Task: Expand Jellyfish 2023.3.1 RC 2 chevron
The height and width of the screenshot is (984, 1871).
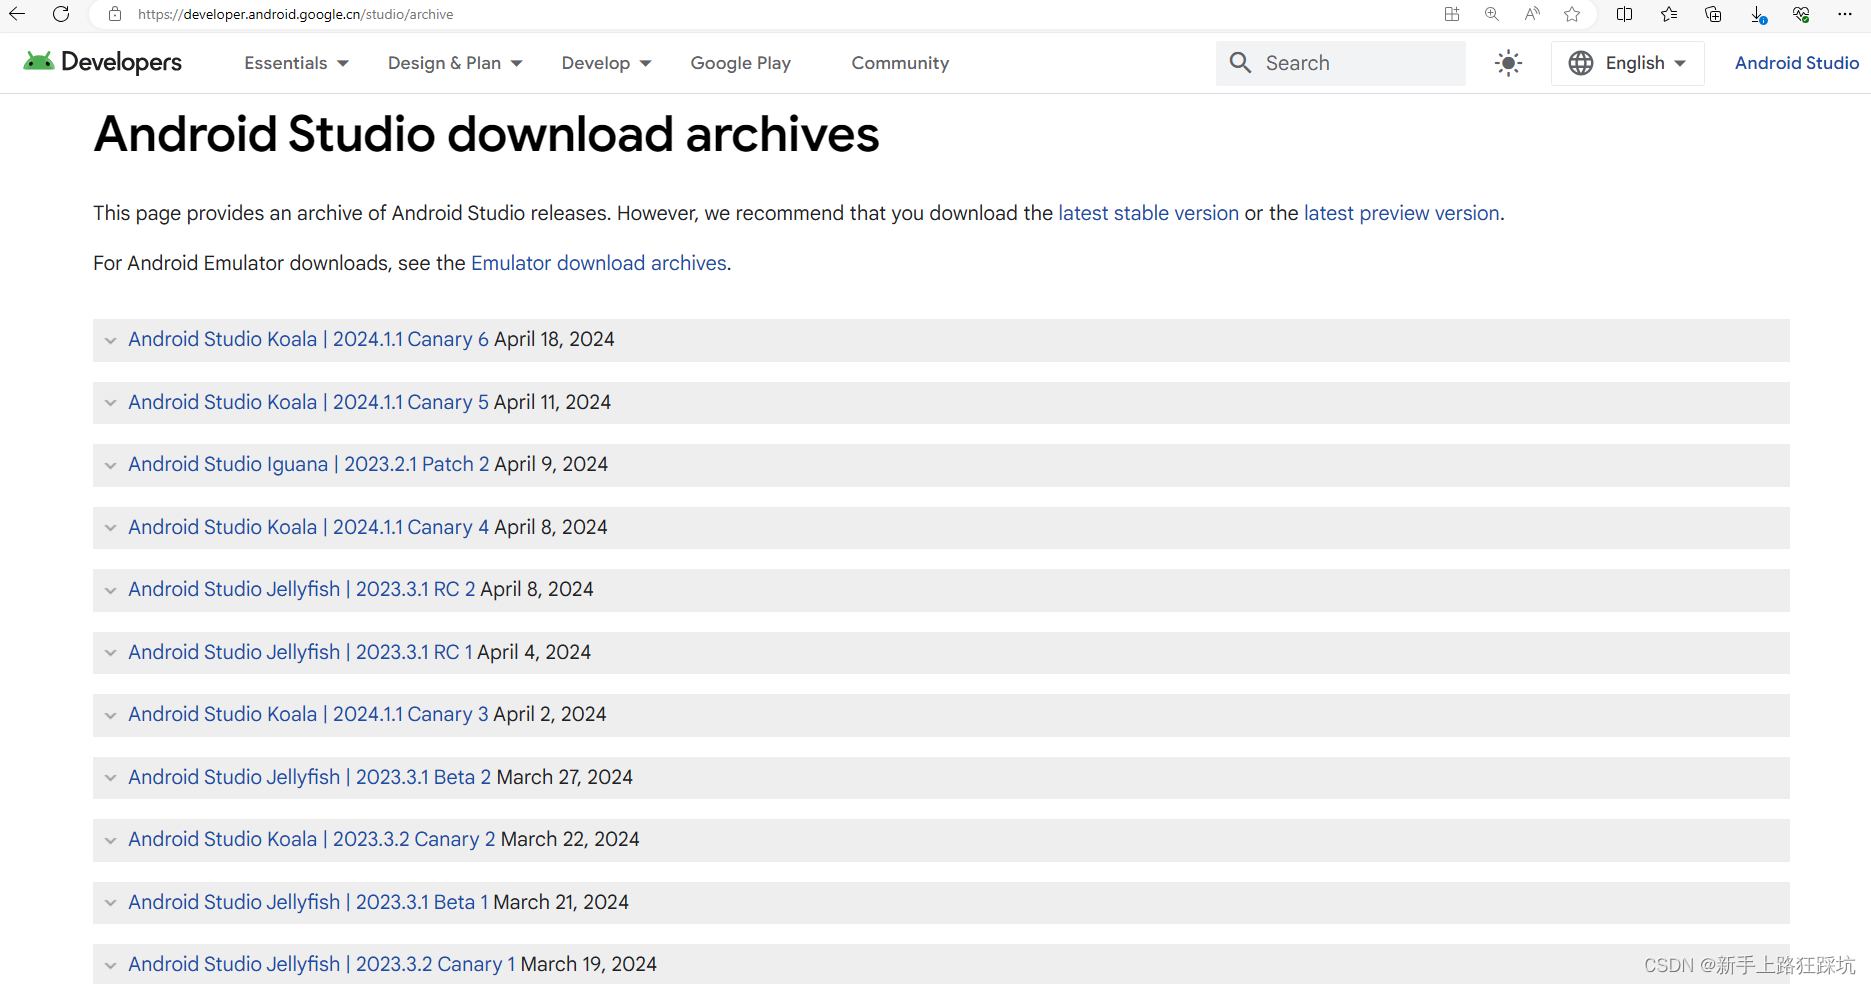Action: pyautogui.click(x=111, y=590)
